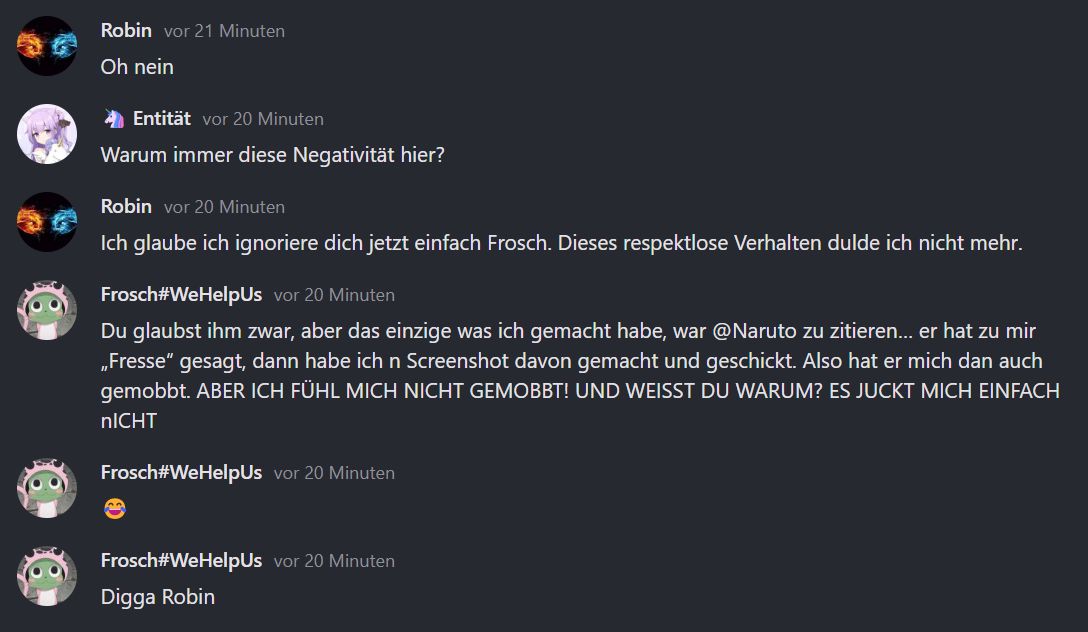Click the "vor 21 Minuten" timestamp
This screenshot has width=1088, height=632.
tap(224, 31)
